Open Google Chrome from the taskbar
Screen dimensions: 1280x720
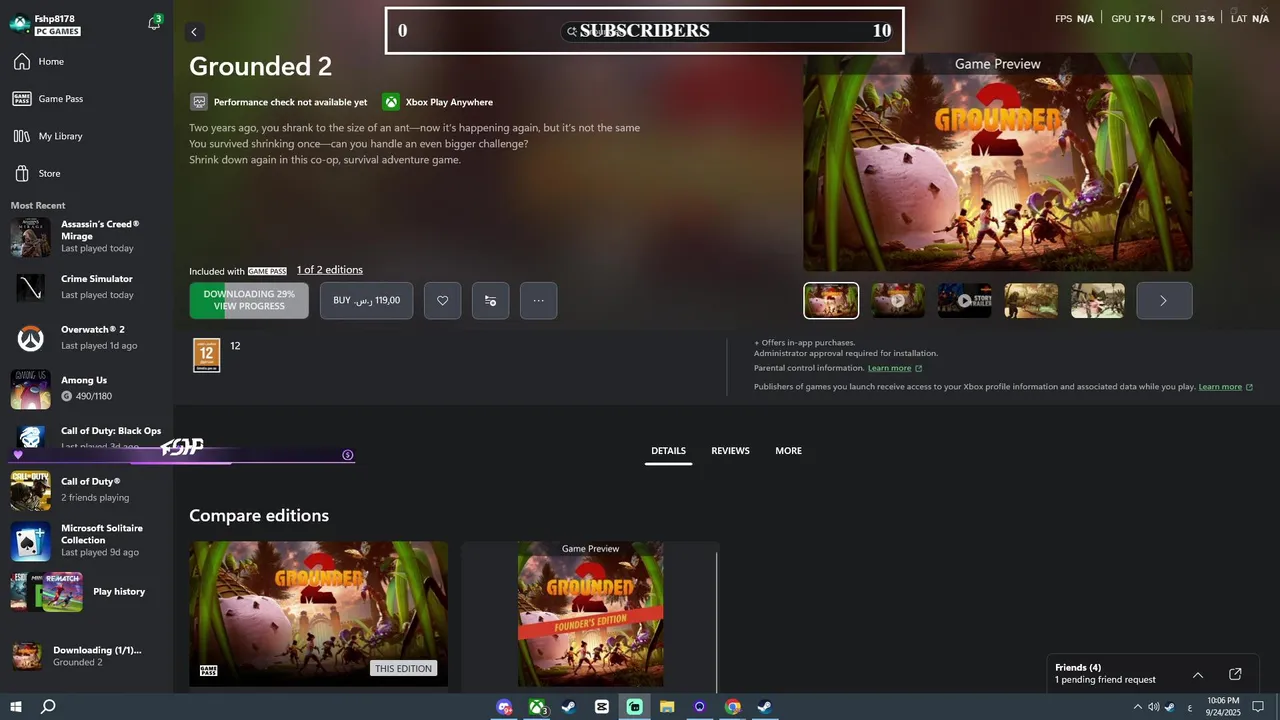pyautogui.click(x=732, y=707)
